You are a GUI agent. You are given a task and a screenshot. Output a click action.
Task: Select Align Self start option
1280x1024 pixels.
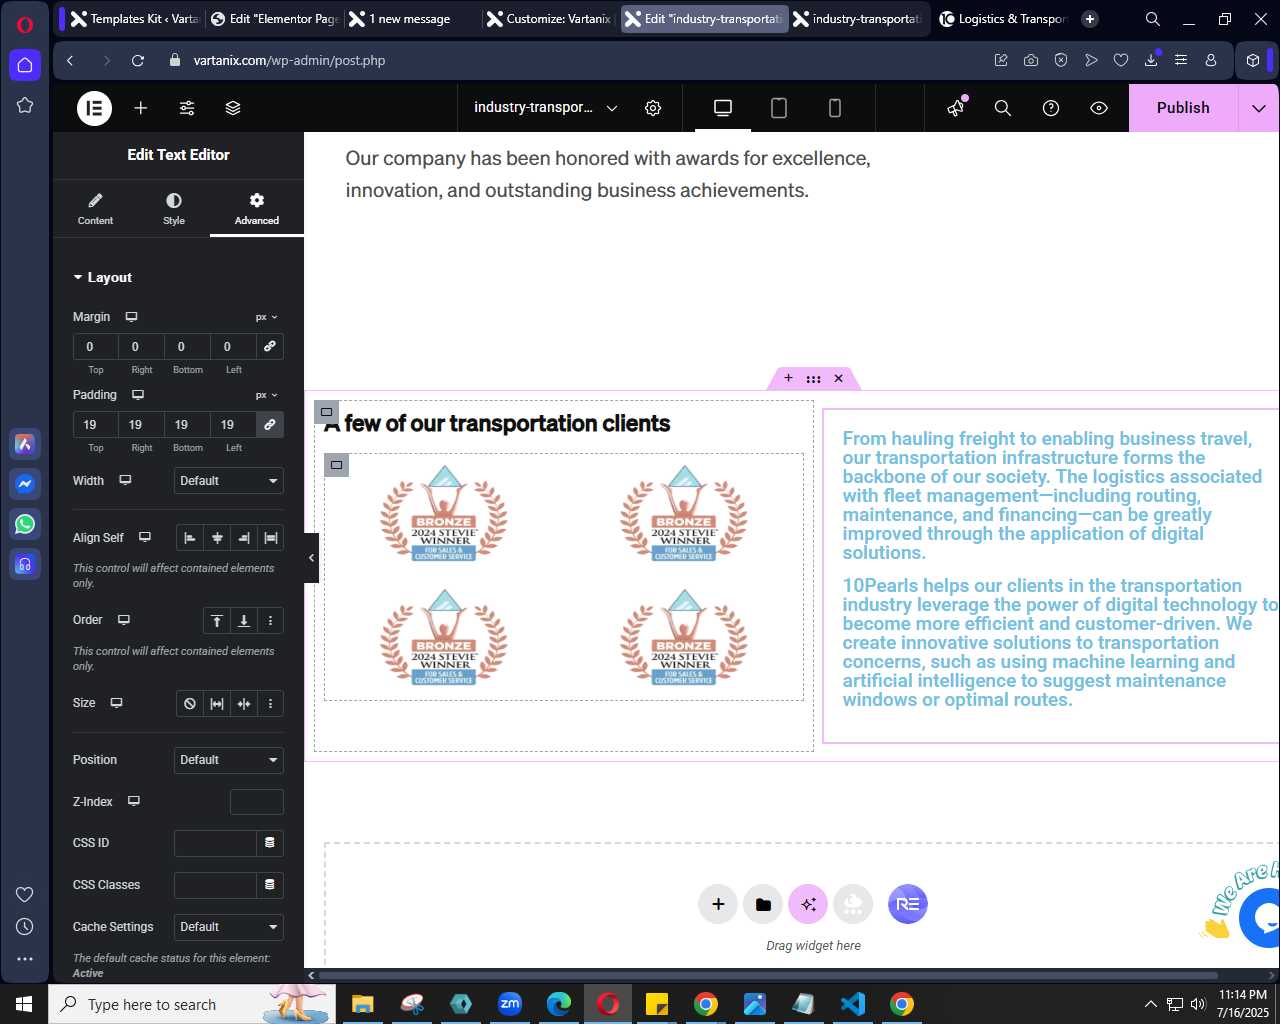click(x=190, y=538)
